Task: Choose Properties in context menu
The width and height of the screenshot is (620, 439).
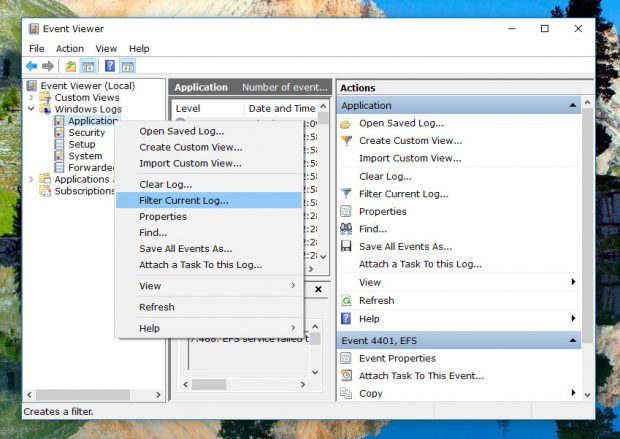Action: [x=209, y=216]
